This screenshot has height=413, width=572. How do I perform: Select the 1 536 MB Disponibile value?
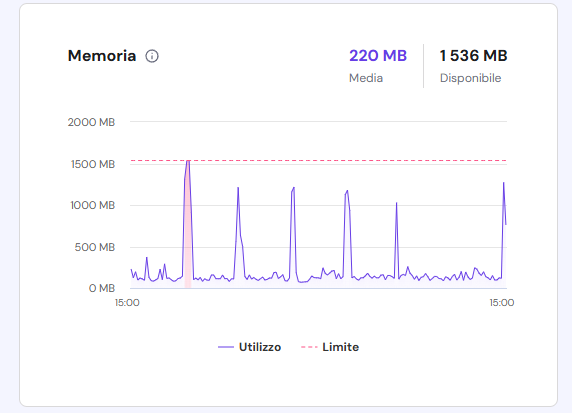click(x=473, y=56)
